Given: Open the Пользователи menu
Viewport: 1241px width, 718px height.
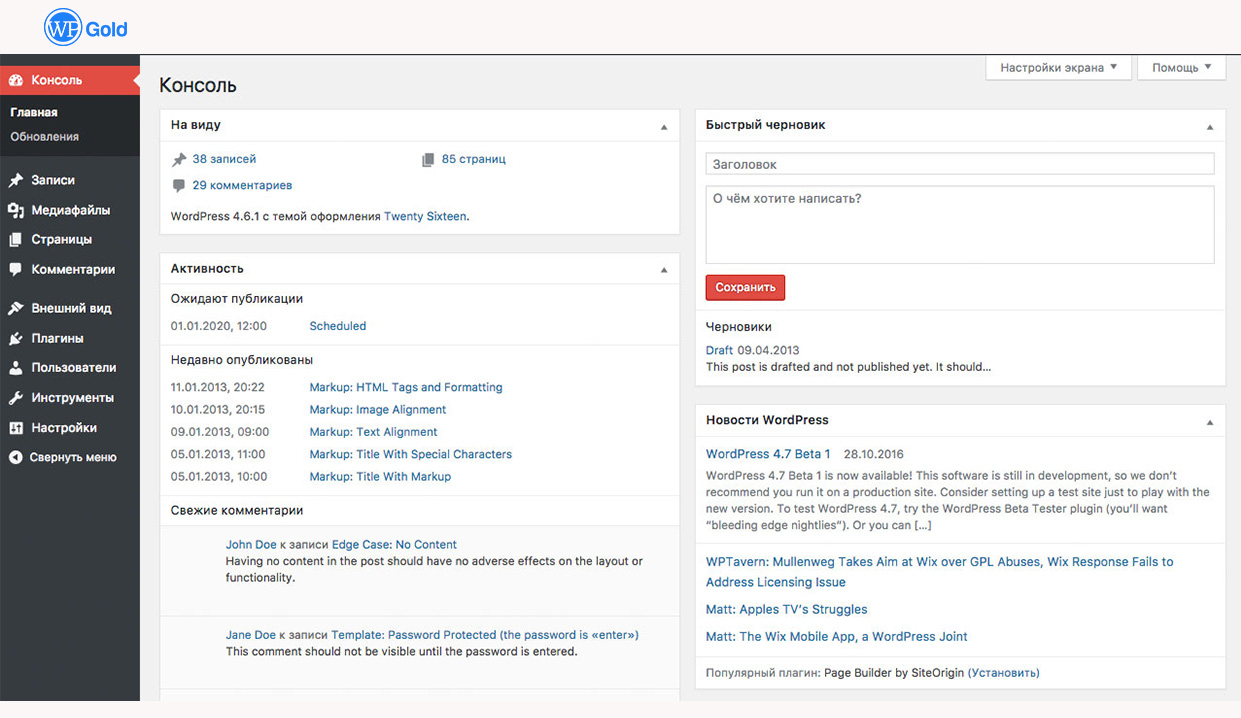Looking at the screenshot, I should point(70,368).
